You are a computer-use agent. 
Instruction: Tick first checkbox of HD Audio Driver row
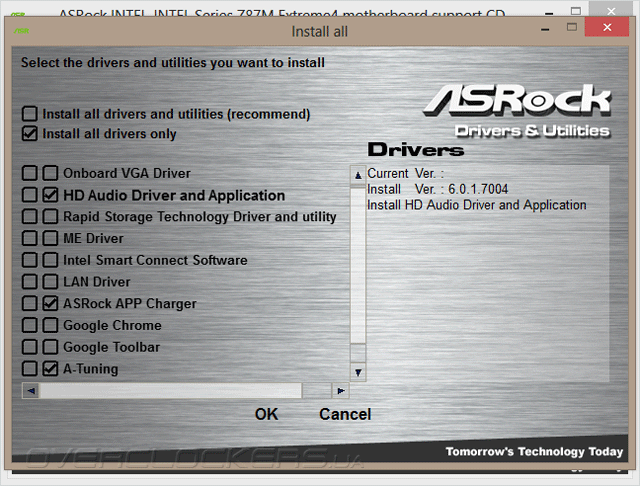pos(30,195)
